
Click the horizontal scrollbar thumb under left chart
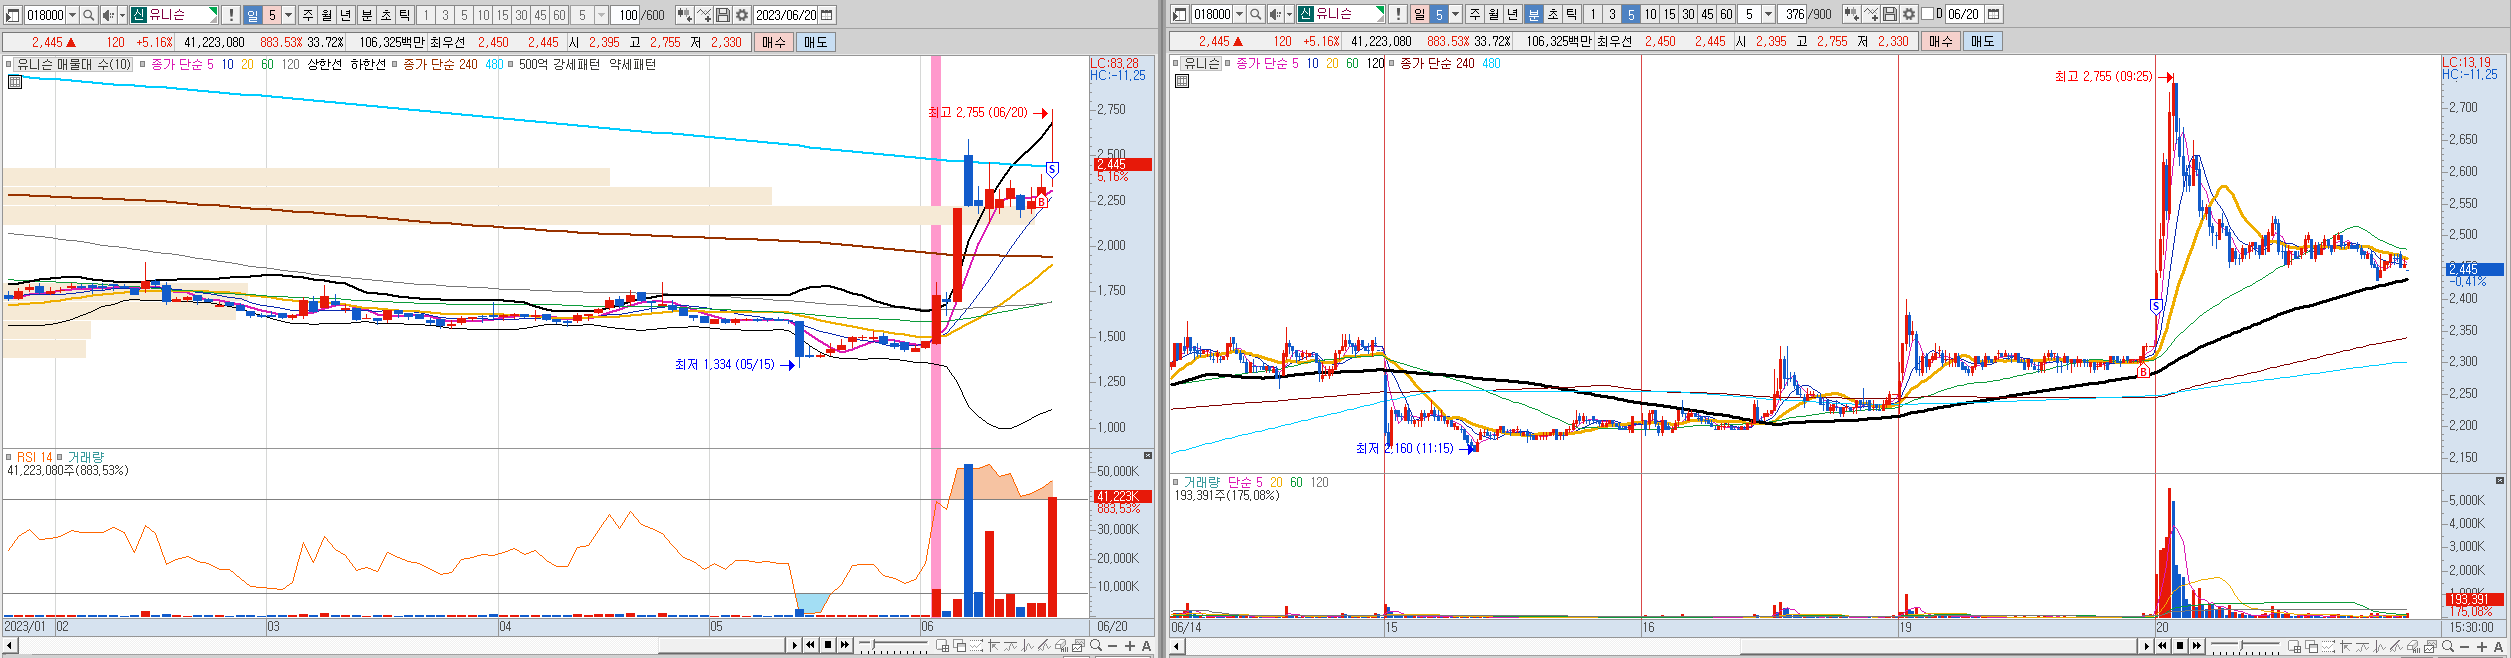click(x=721, y=646)
